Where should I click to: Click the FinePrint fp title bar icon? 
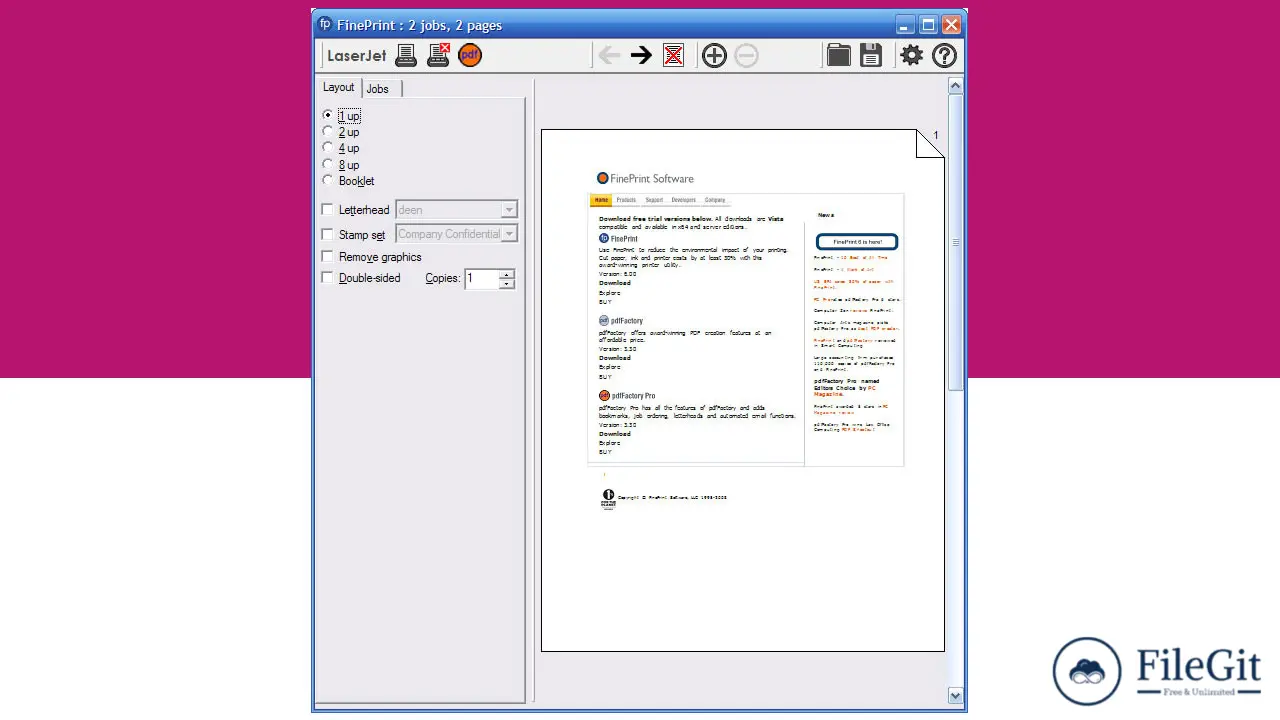coord(325,24)
